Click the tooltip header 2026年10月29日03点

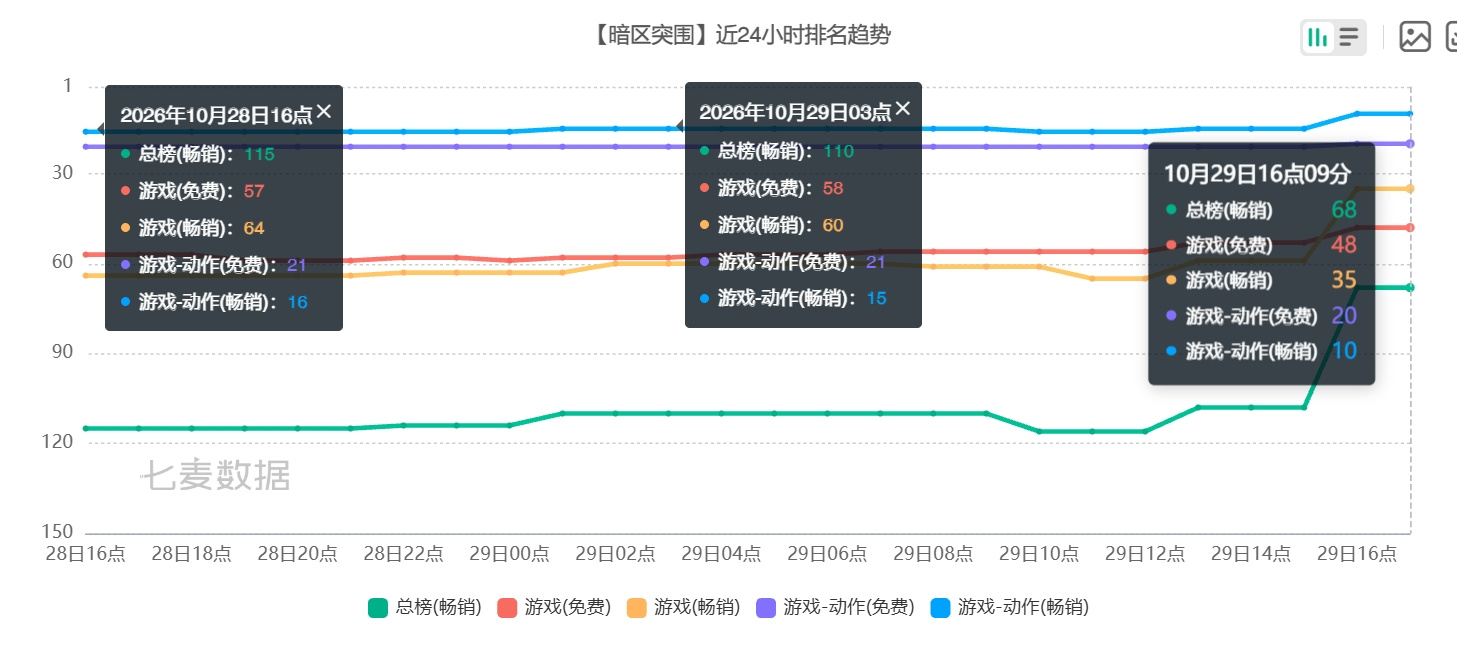[x=795, y=112]
